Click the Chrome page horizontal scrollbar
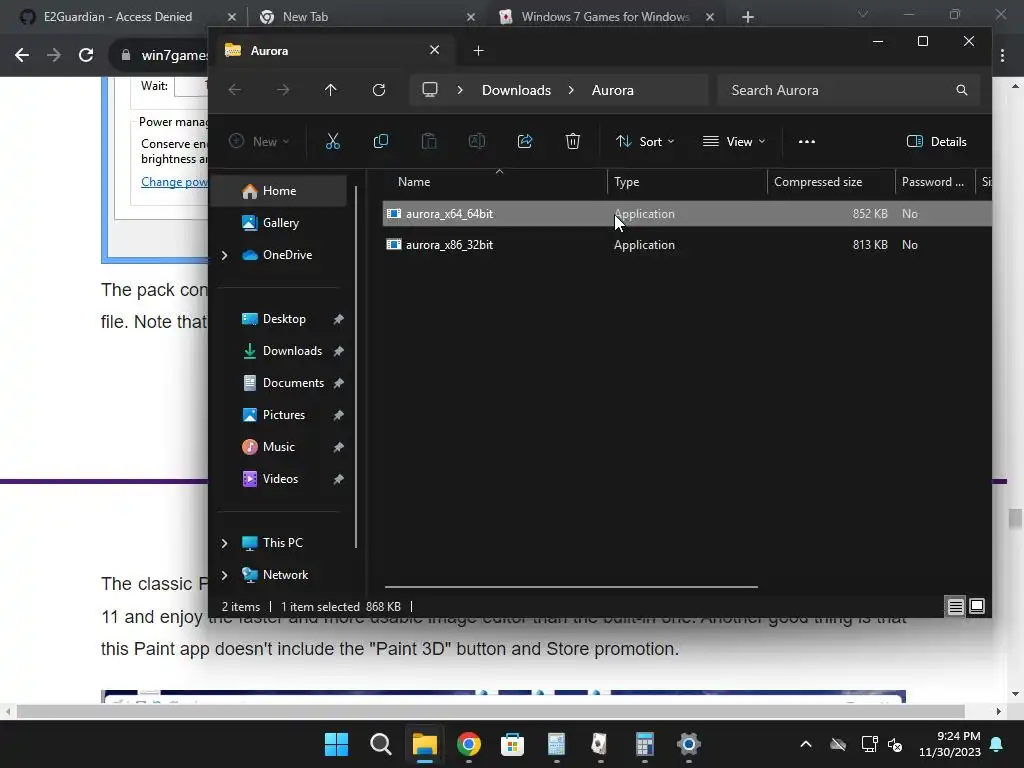 490,711
